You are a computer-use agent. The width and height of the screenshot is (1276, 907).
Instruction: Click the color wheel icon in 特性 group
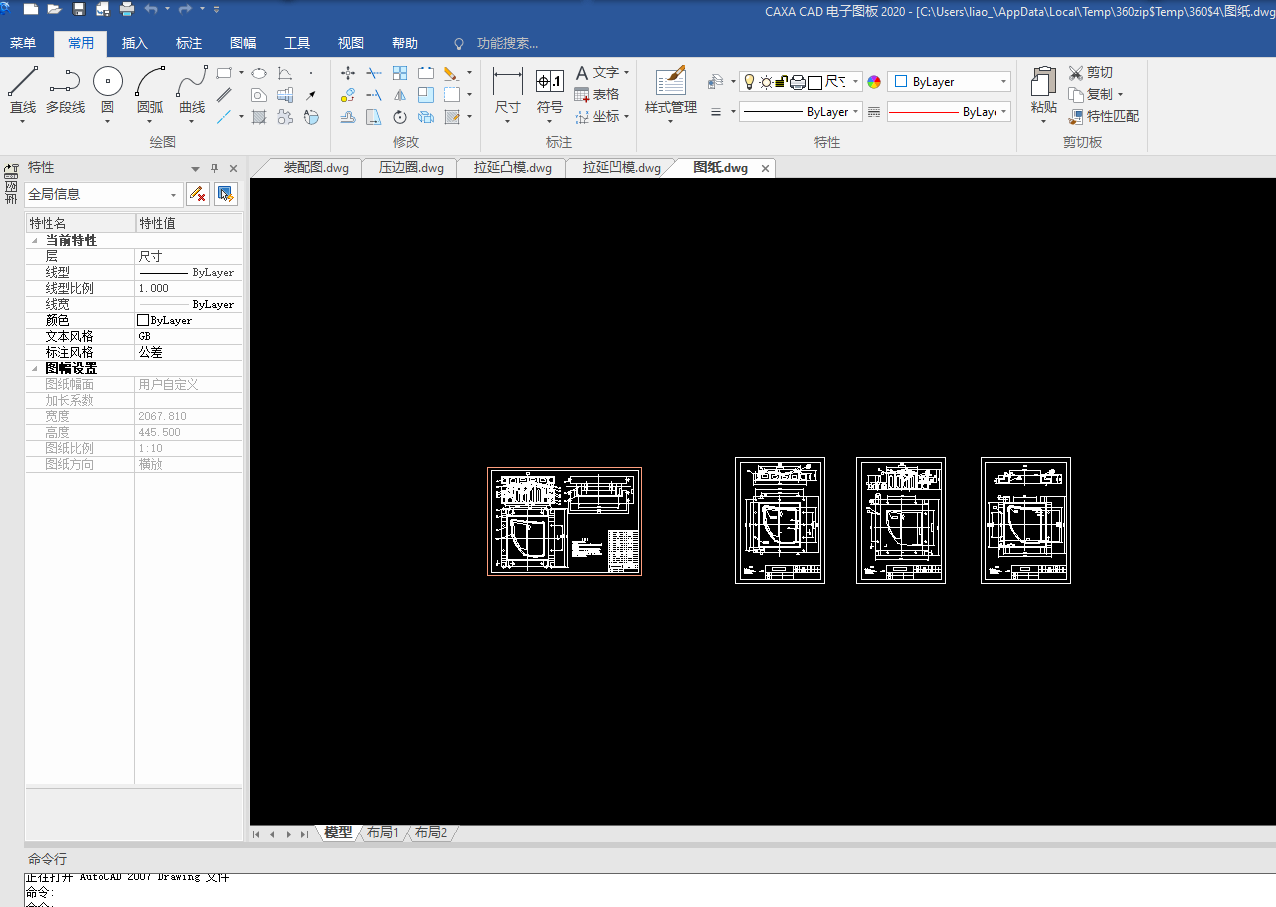(874, 82)
